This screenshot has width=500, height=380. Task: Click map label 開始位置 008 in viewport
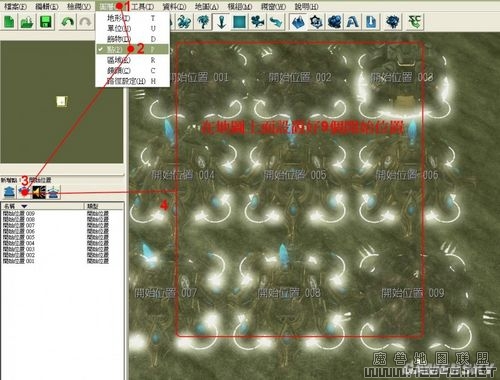pos(289,293)
